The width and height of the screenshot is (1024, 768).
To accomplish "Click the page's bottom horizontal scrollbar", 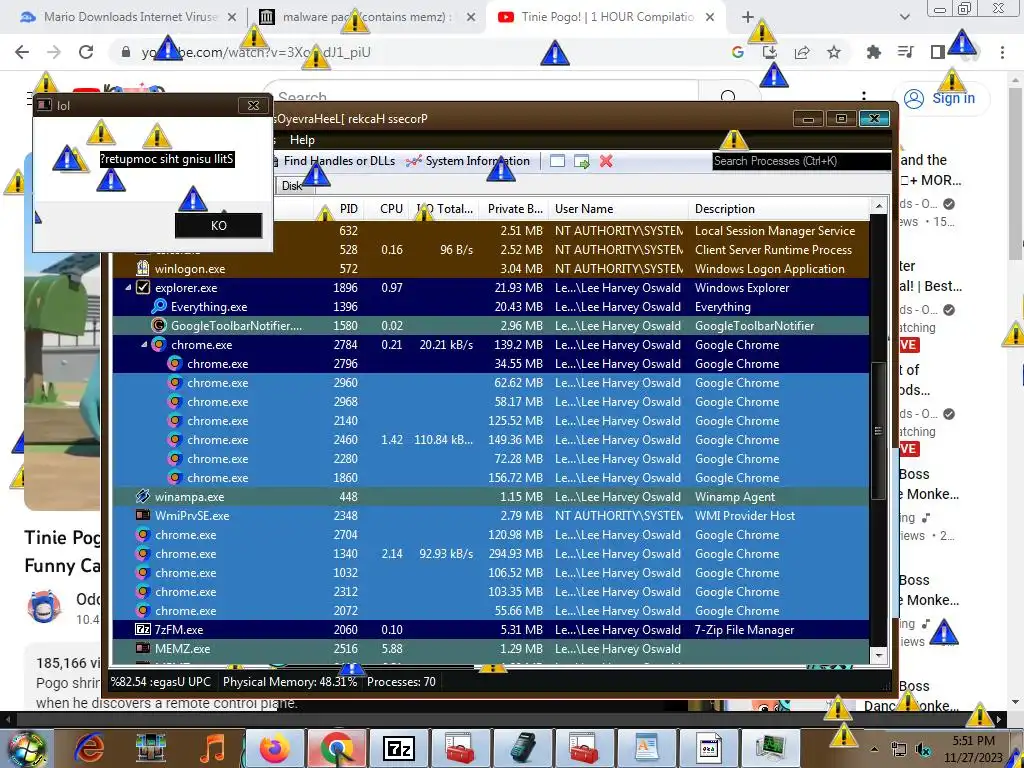I will 503,719.
